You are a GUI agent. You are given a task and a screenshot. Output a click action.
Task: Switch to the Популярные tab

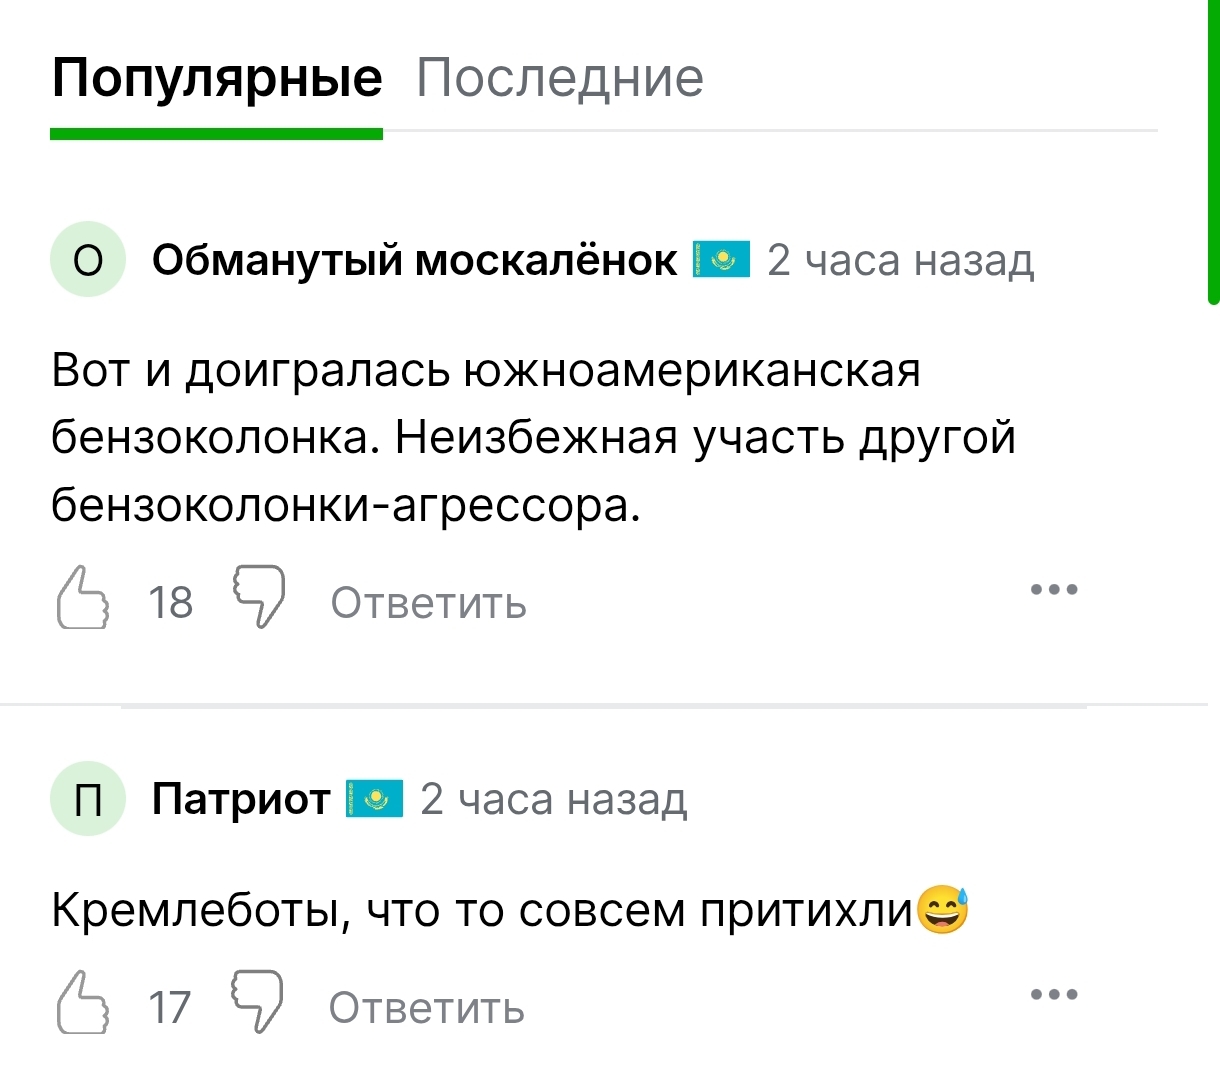[x=216, y=78]
